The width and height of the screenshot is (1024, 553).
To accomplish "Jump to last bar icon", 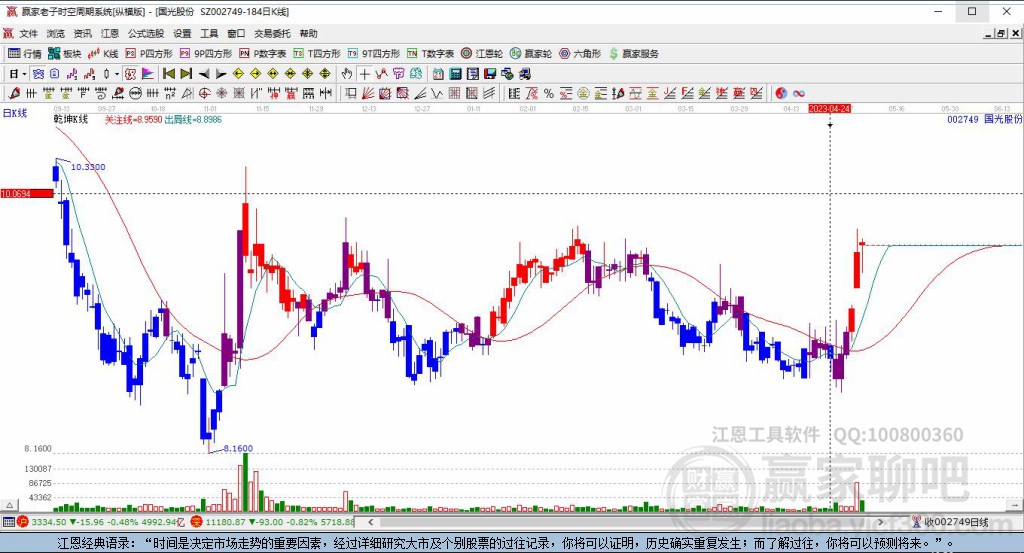I will pyautogui.click(x=186, y=74).
